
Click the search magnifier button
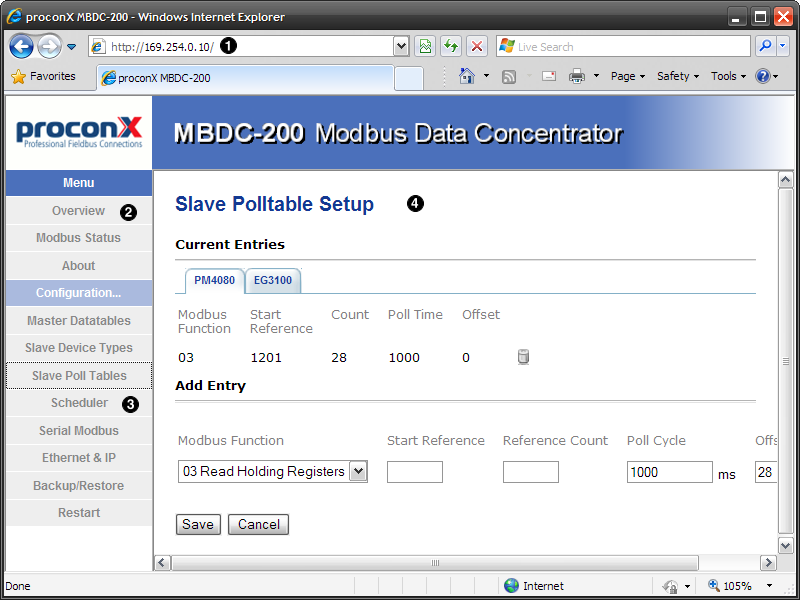pyautogui.click(x=765, y=46)
